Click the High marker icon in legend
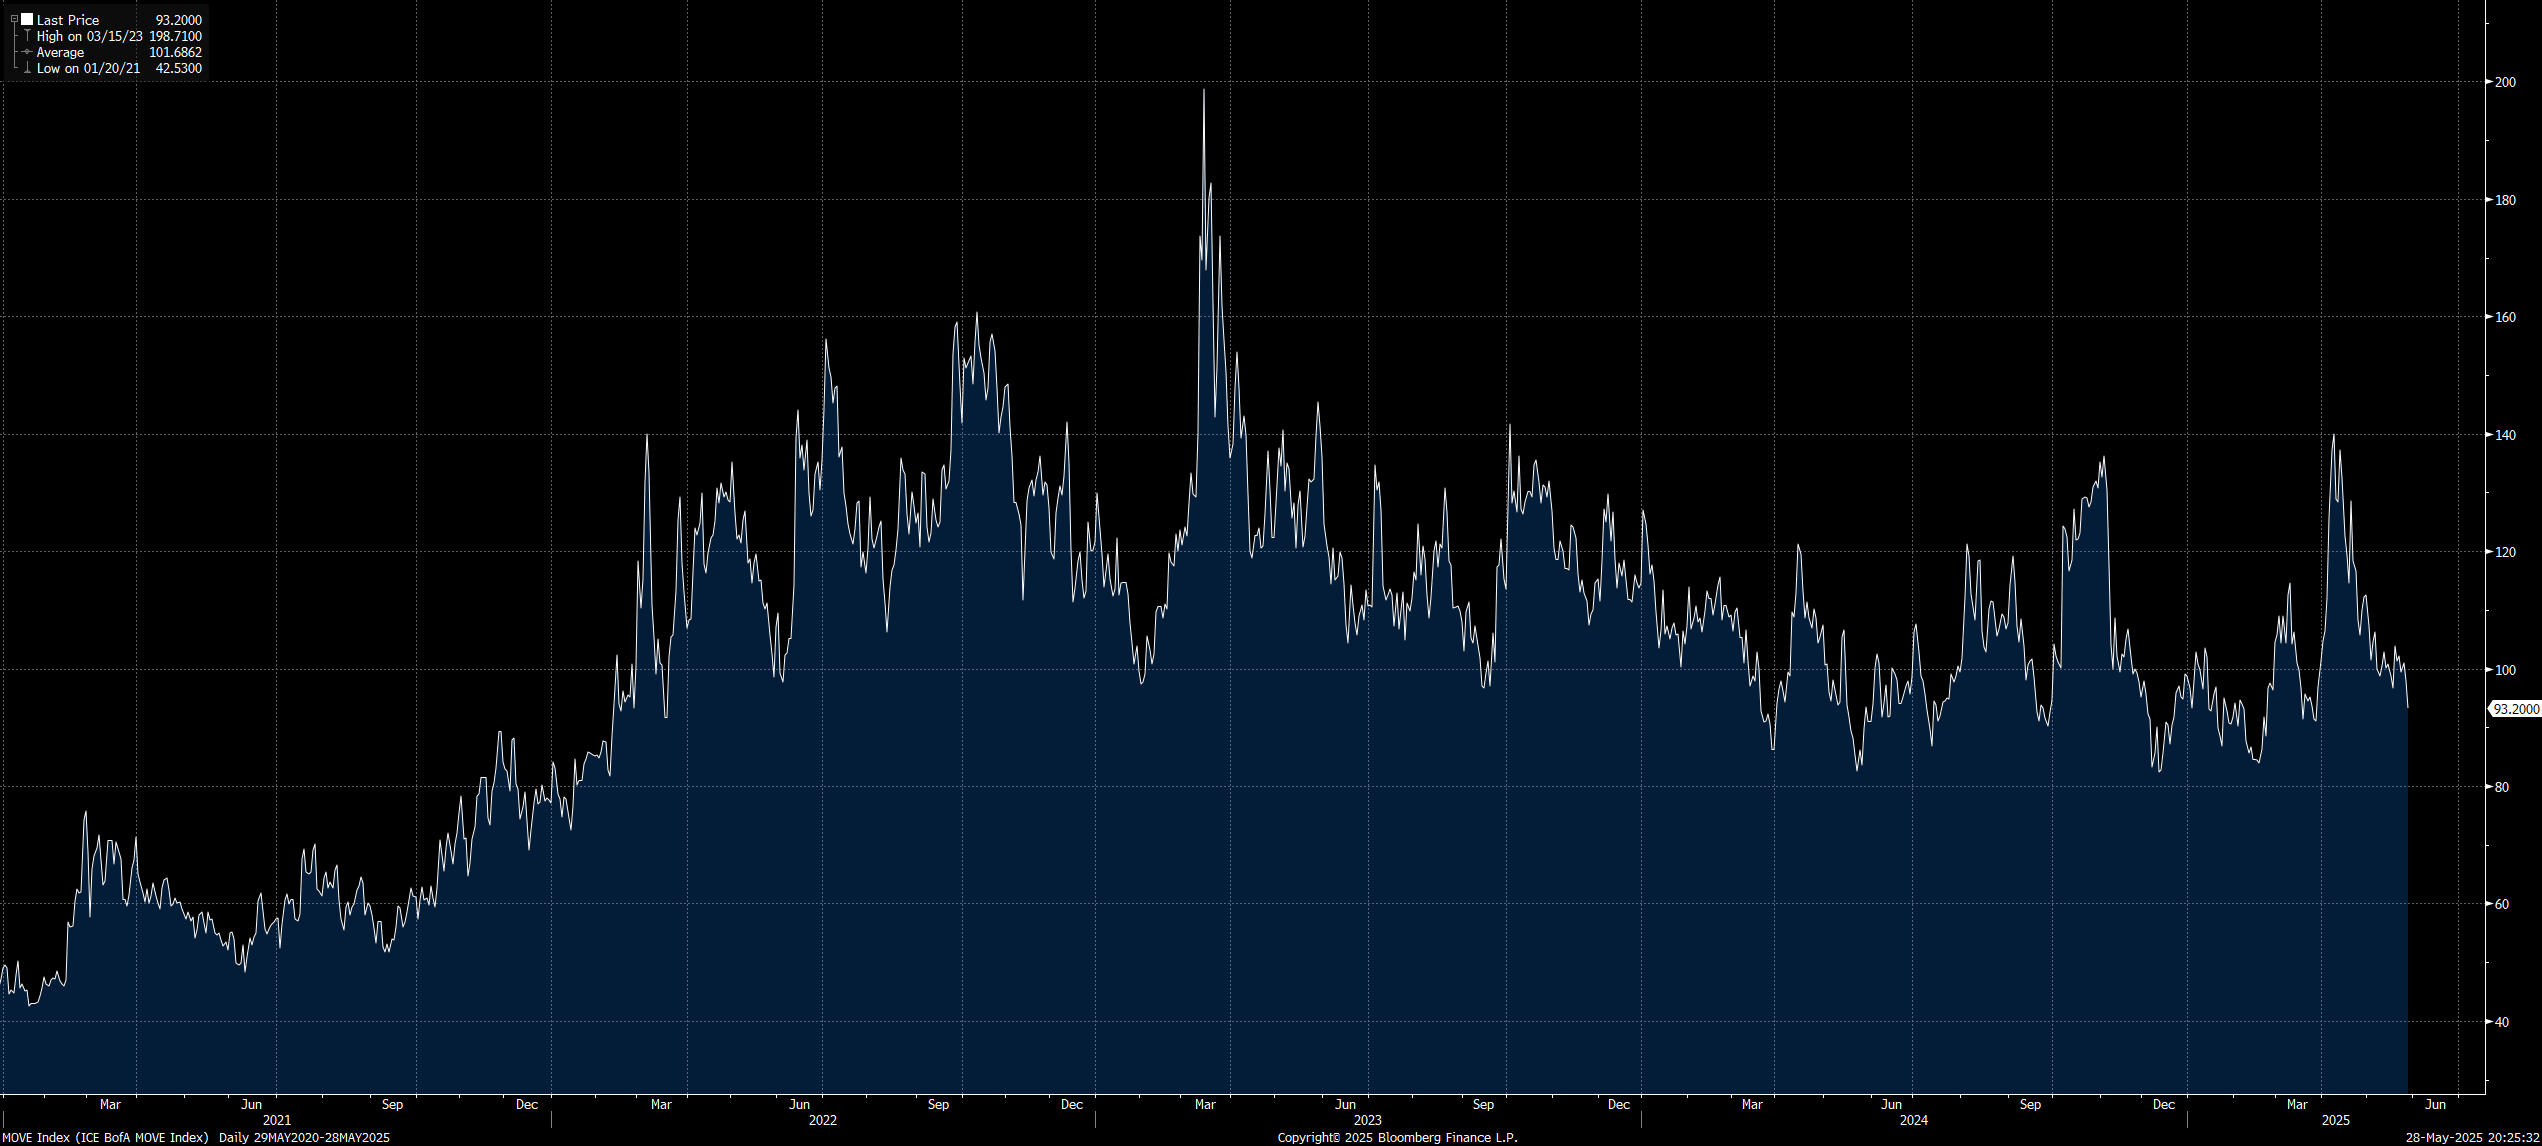This screenshot has height=1146, width=2542. tap(27, 36)
